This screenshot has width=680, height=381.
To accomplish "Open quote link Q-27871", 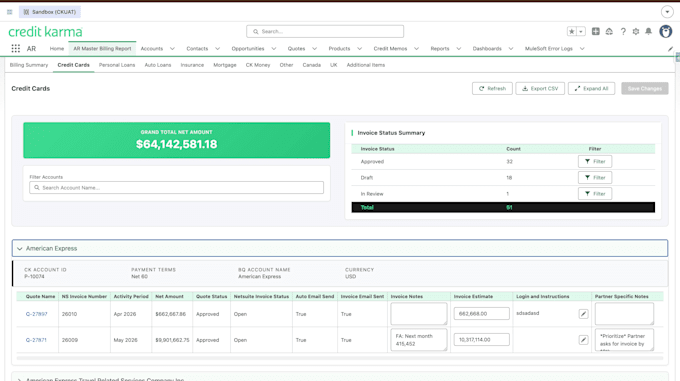I will click(36, 340).
